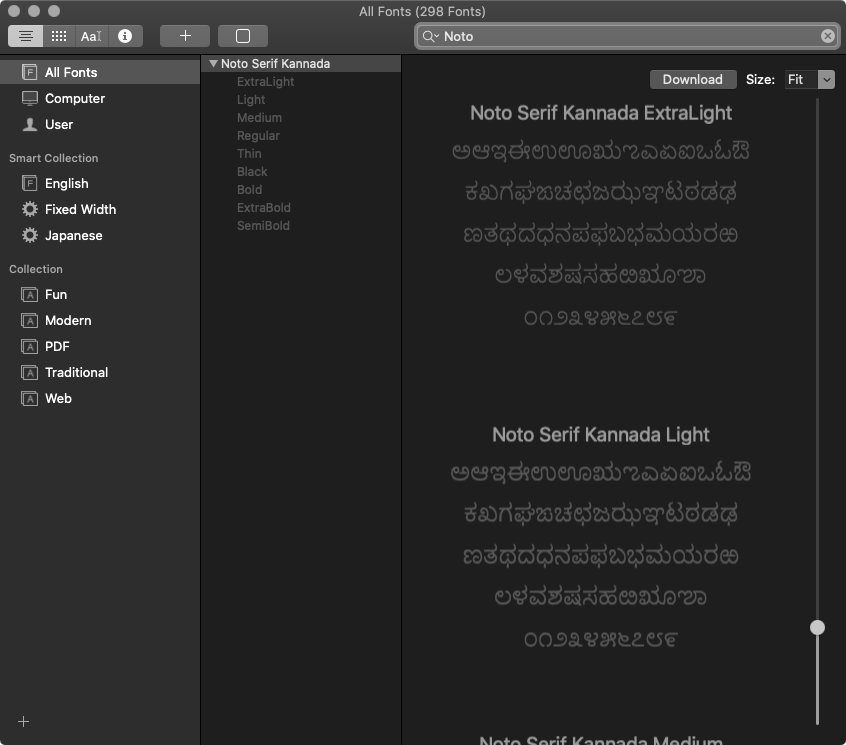
Task: Switch to Custom text preview mode
Action: (x=91, y=36)
